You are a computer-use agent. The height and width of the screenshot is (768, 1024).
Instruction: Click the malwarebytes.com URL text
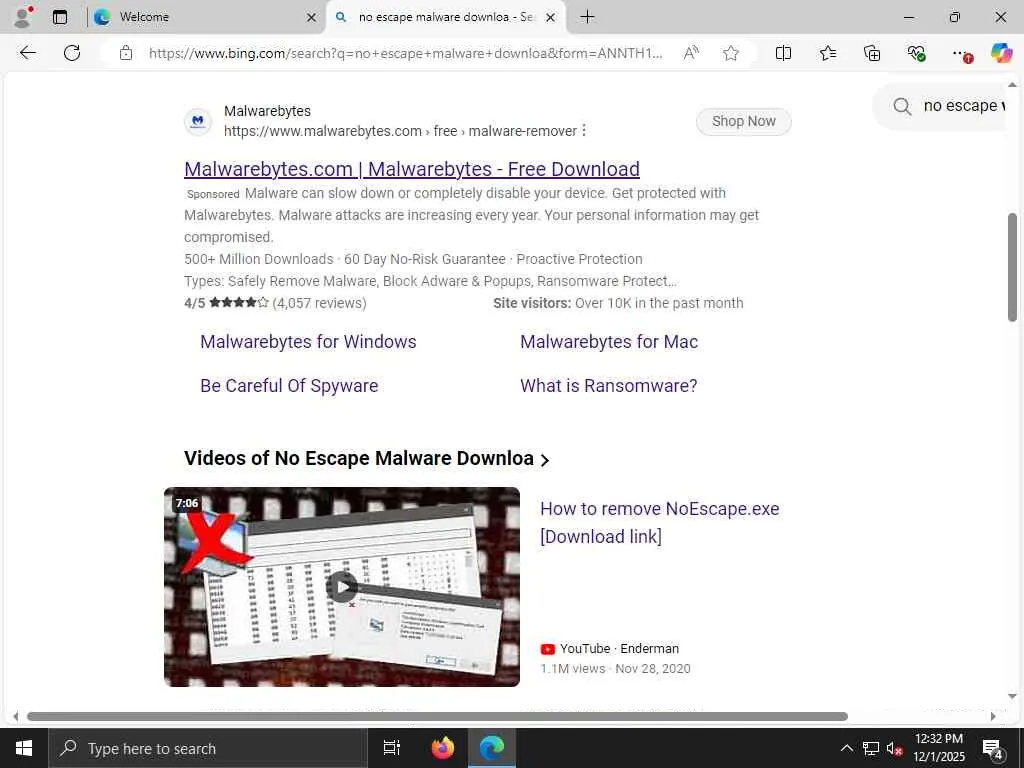(400, 131)
